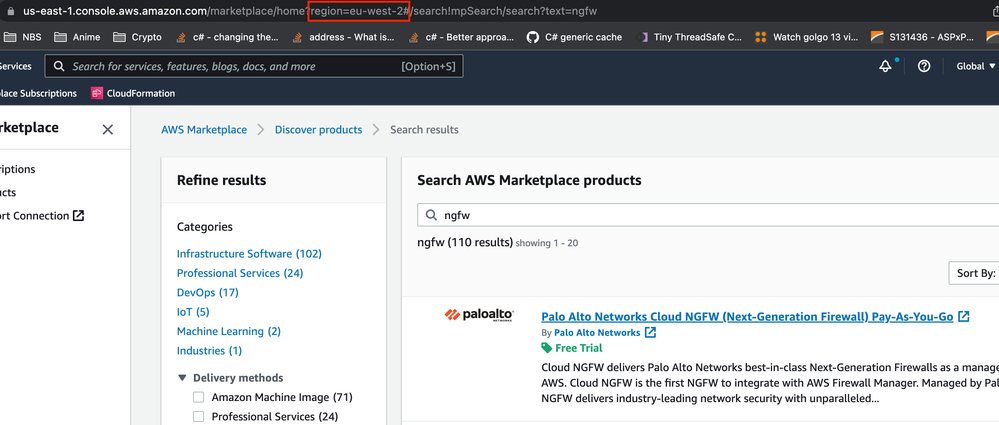Close the Marketplace side panel
Viewport: 999px width, 425px height.
pyautogui.click(x=108, y=129)
